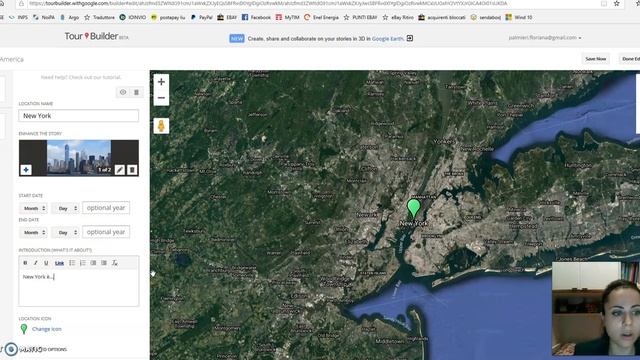Select the Street View pegman icon
This screenshot has height=360, width=640.
[161, 126]
